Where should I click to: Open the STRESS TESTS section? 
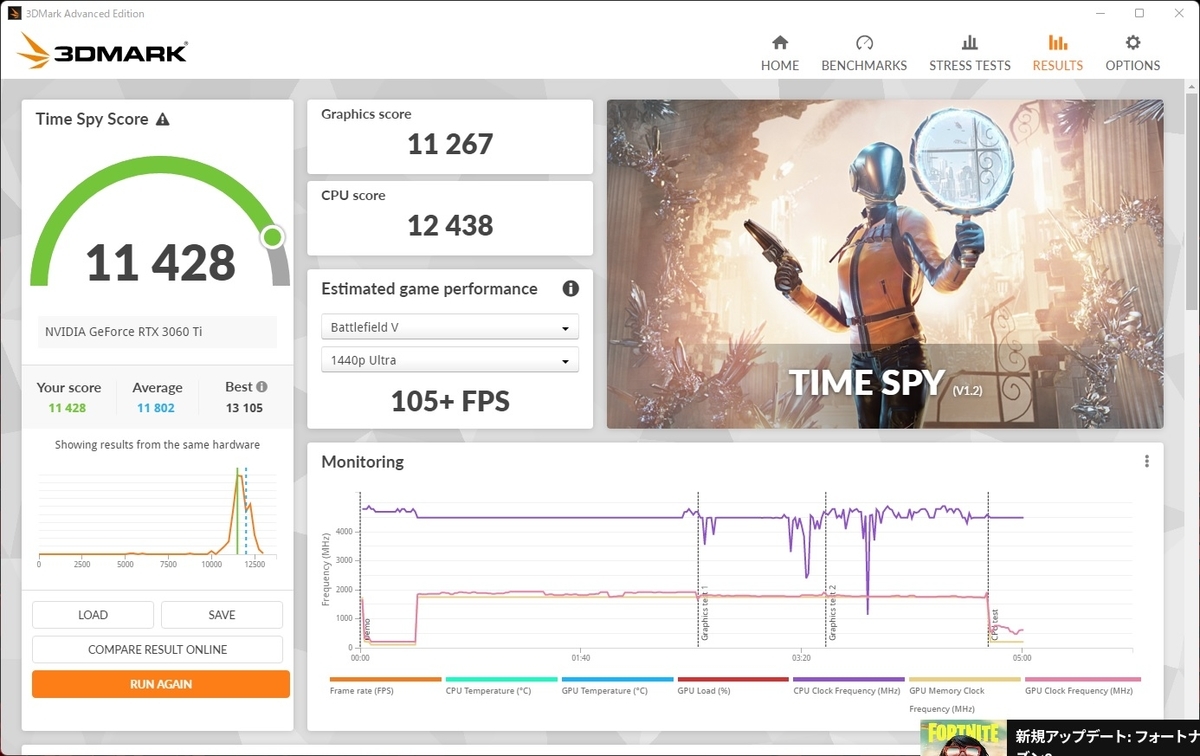(969, 45)
